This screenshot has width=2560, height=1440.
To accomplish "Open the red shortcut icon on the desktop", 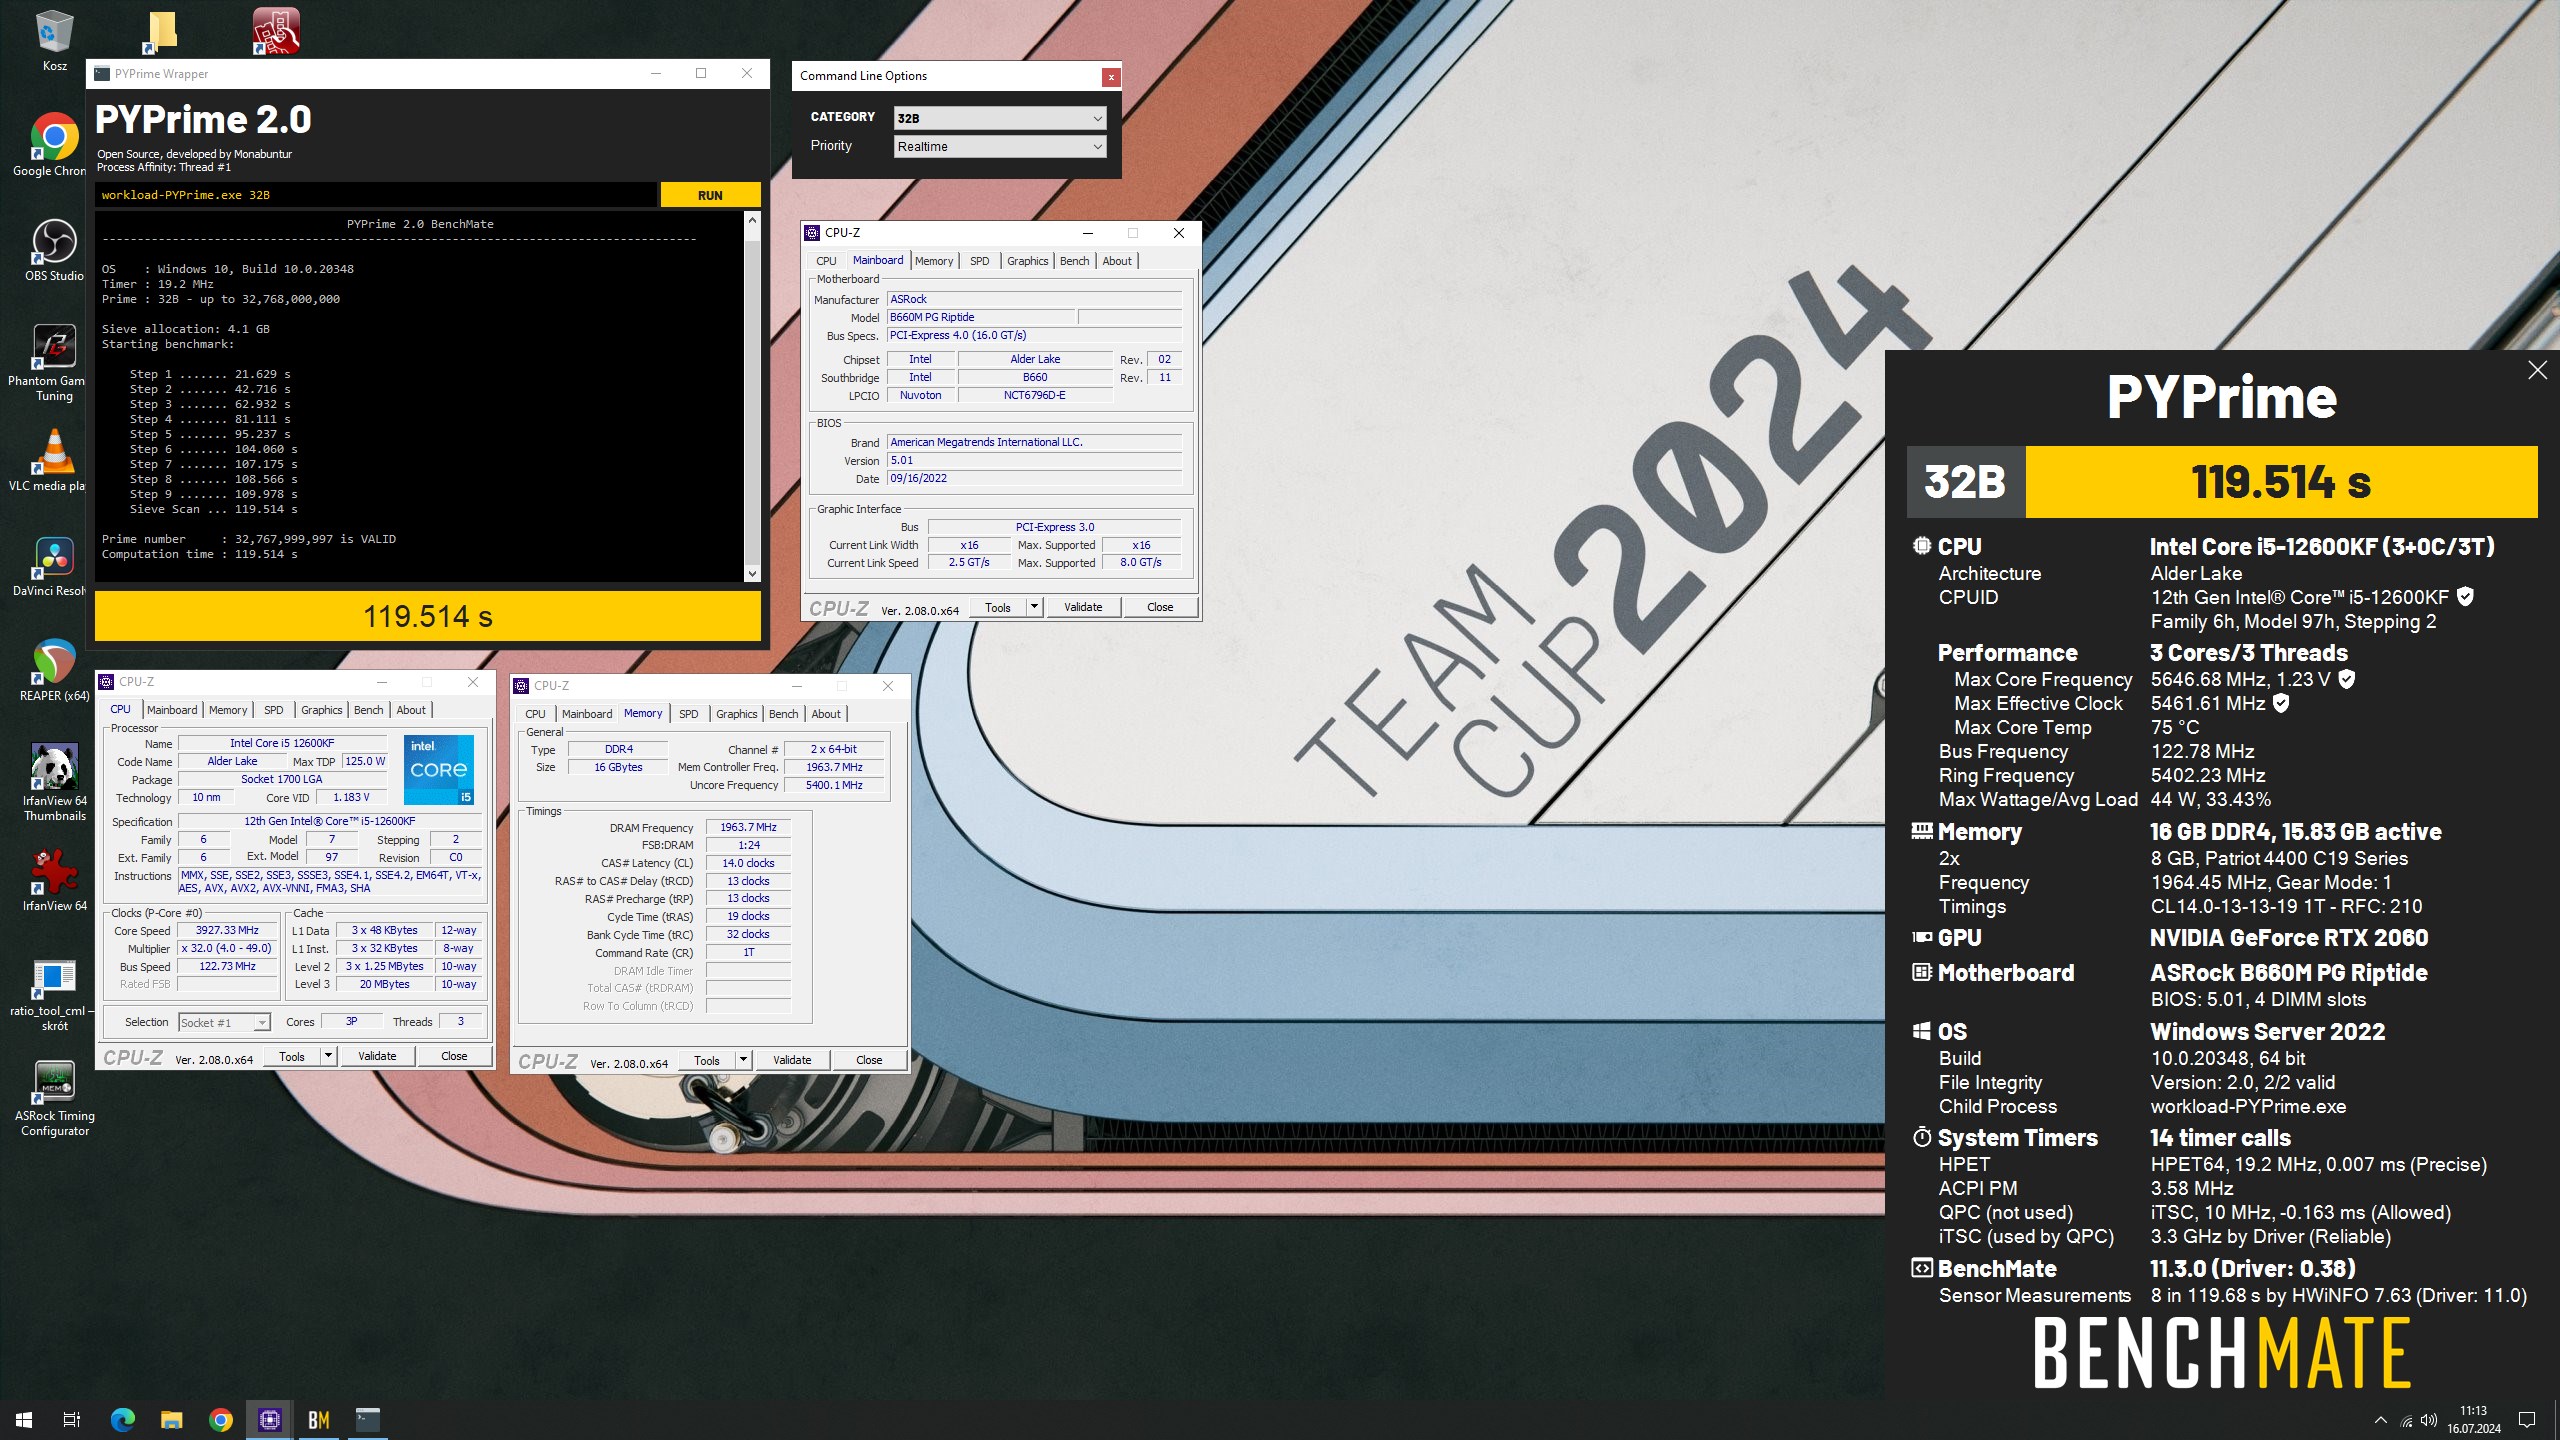I will coord(276,30).
